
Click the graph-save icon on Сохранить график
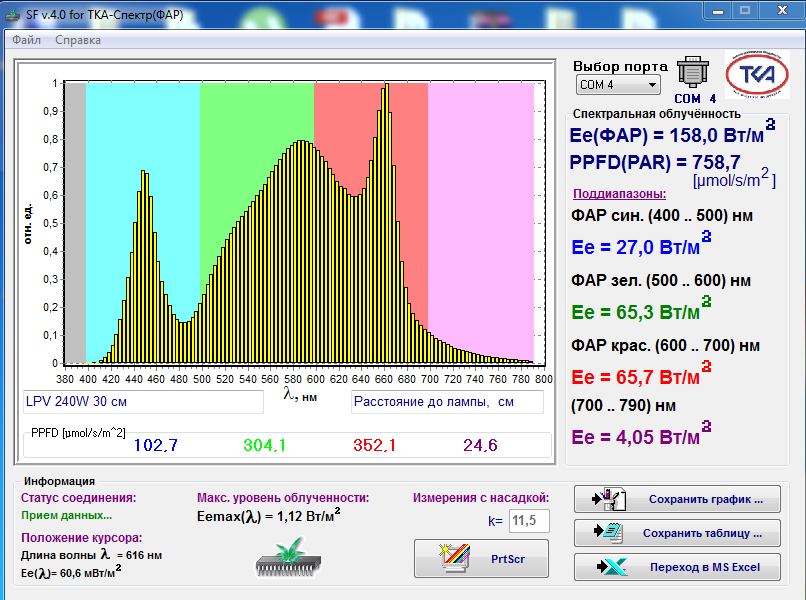609,499
